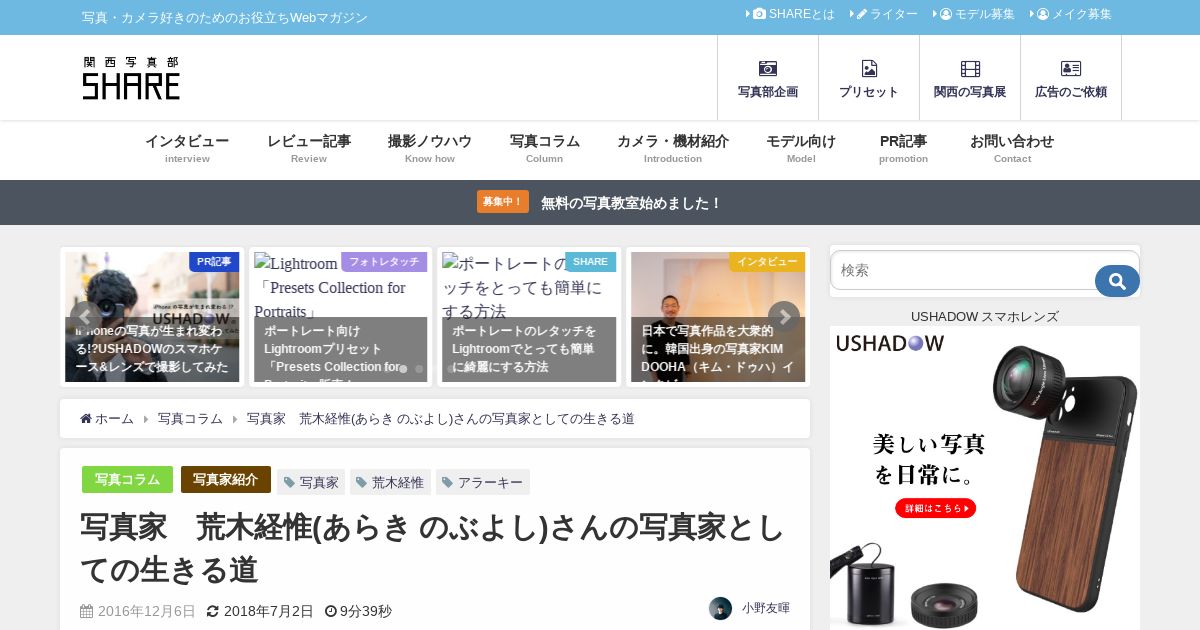1200x630 pixels.
Task: Open 関西の写真展 film icon button
Action: coord(970,78)
